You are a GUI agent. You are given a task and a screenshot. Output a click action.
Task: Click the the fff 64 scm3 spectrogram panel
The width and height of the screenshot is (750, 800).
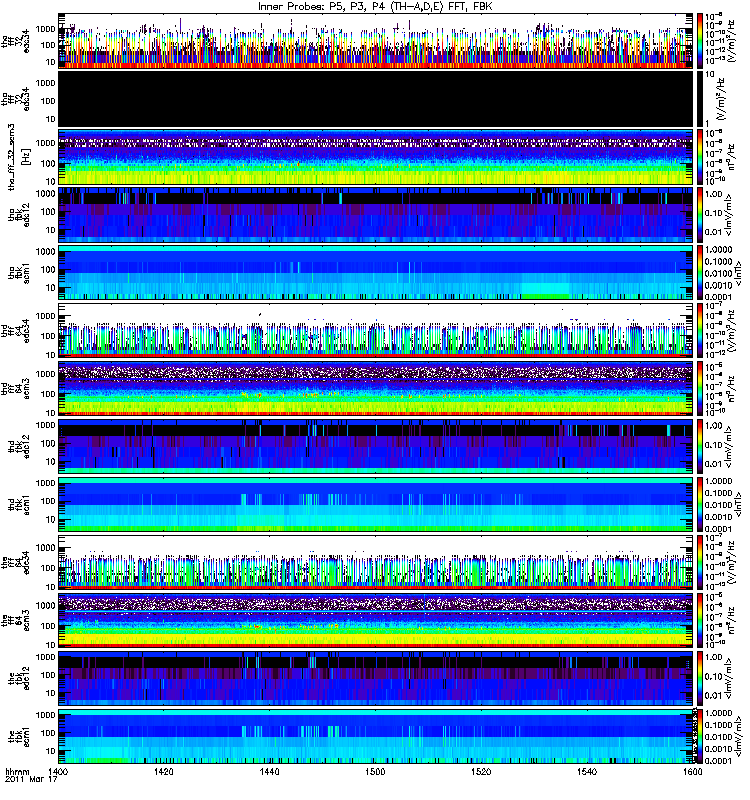click(376, 620)
